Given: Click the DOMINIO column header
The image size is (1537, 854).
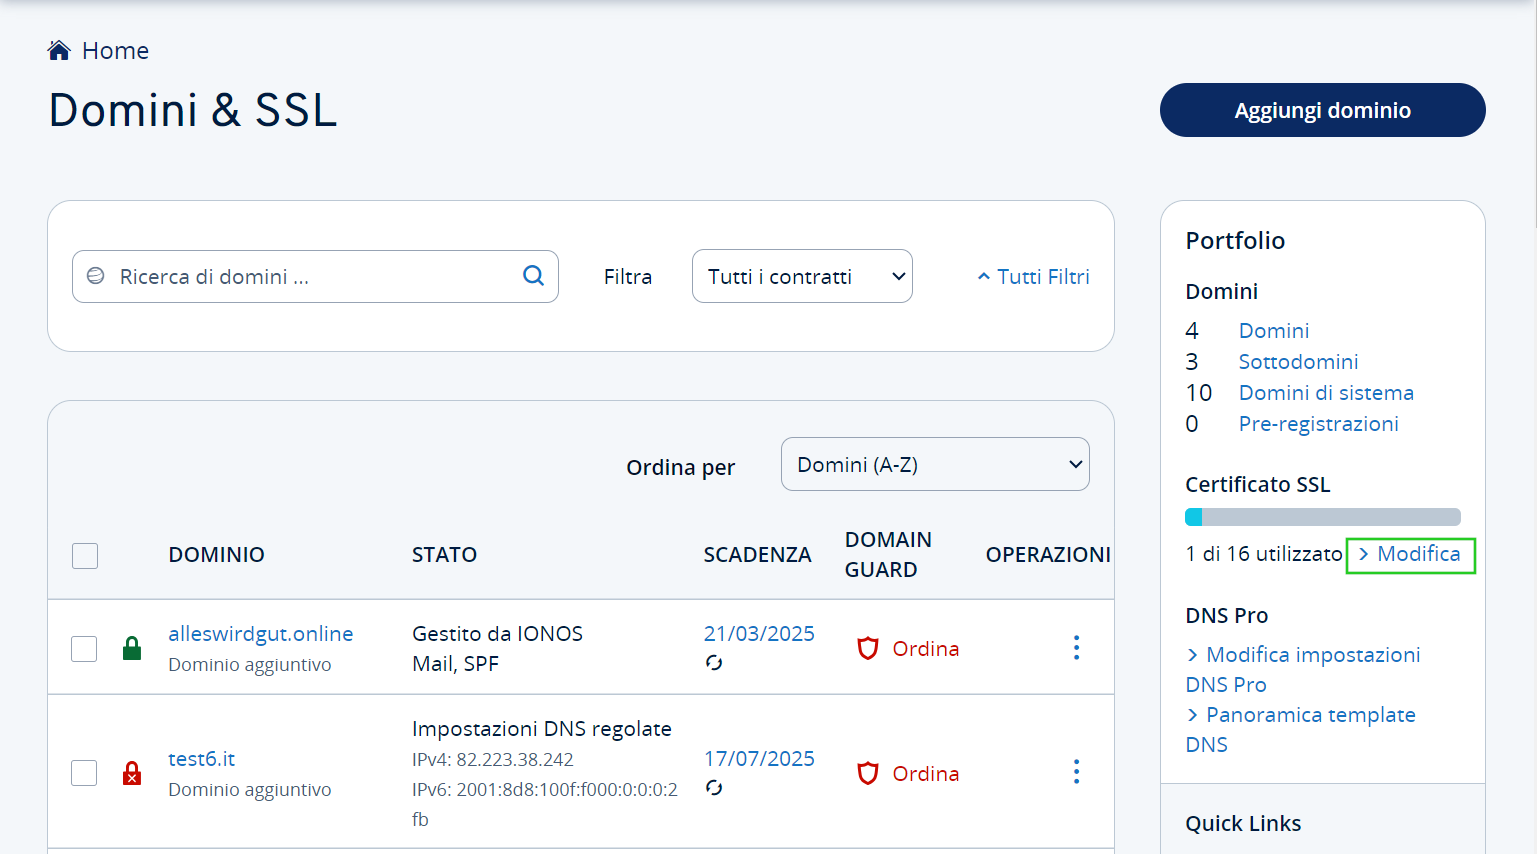Looking at the screenshot, I should click(217, 555).
